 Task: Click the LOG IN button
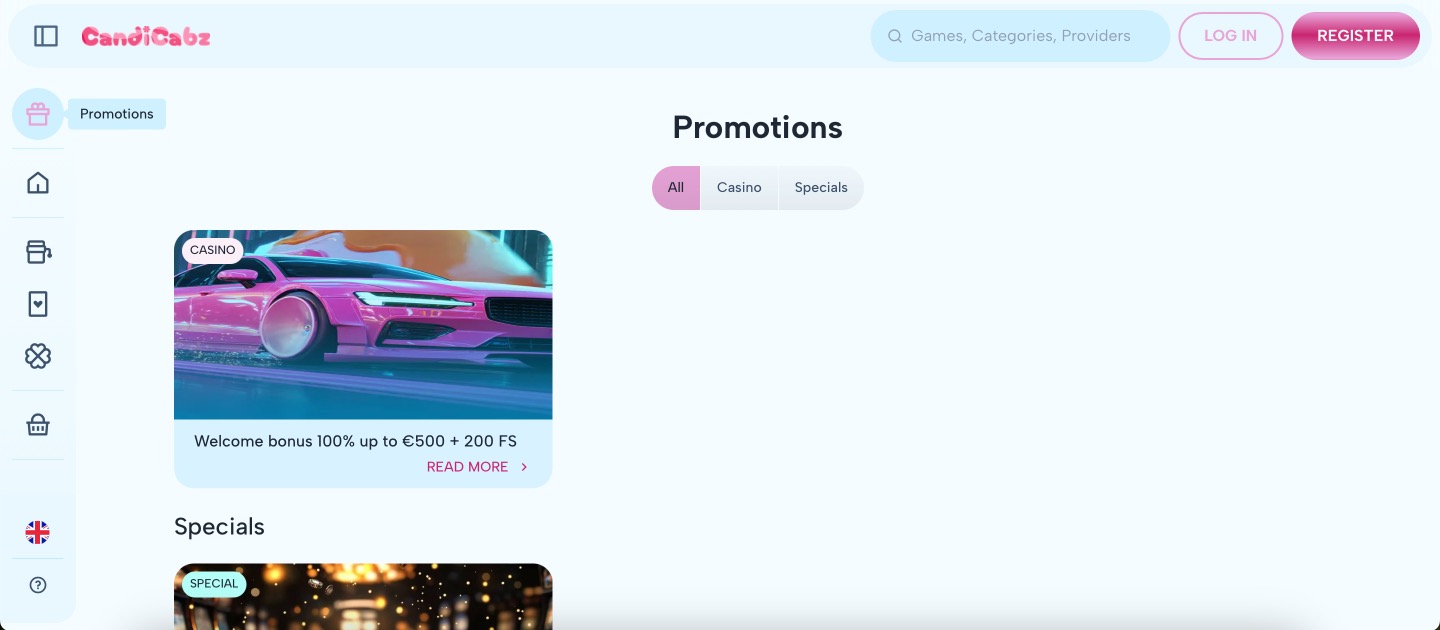[1231, 36]
